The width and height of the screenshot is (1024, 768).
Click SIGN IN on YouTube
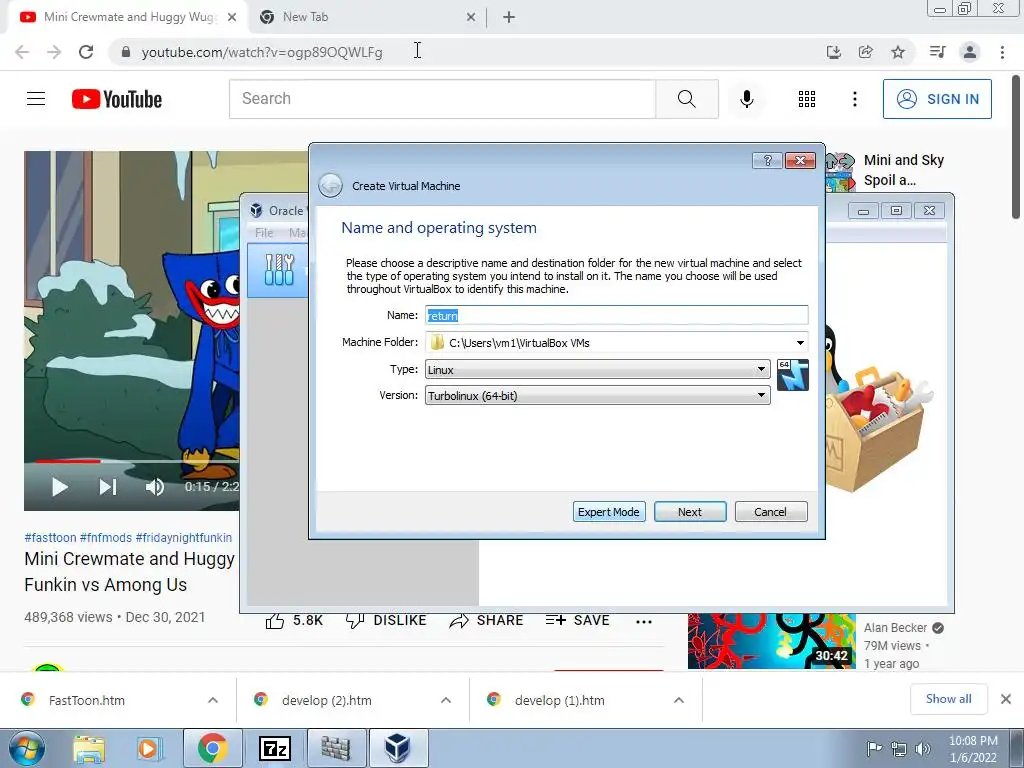pos(937,99)
